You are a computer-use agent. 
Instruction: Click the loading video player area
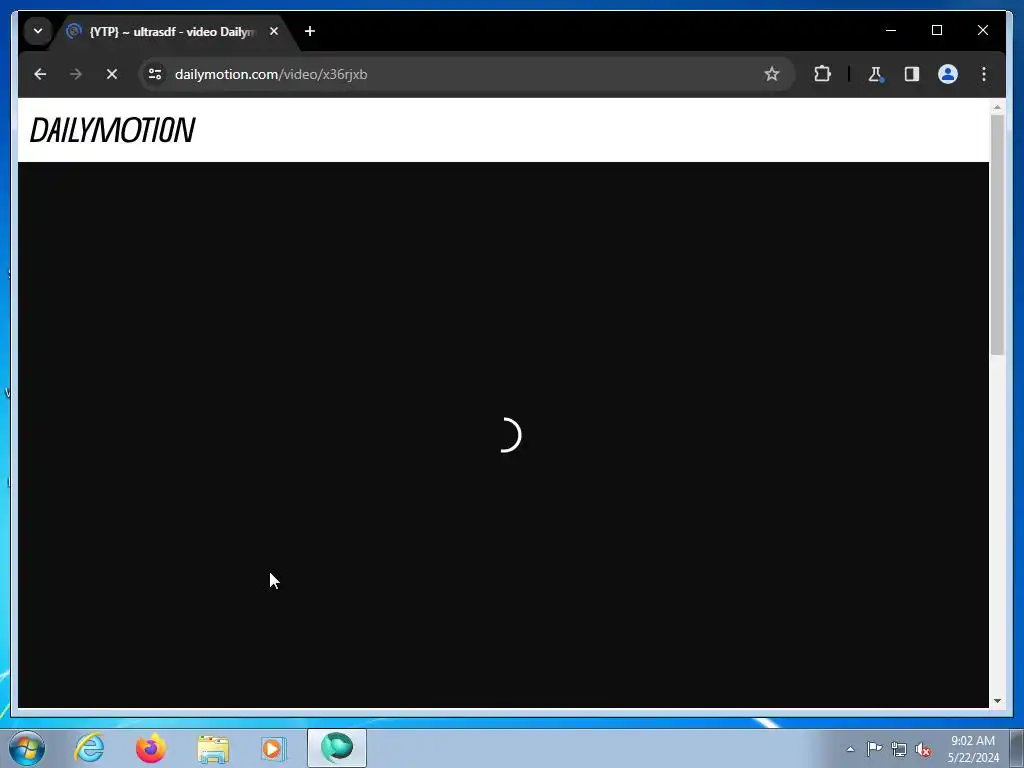point(504,435)
